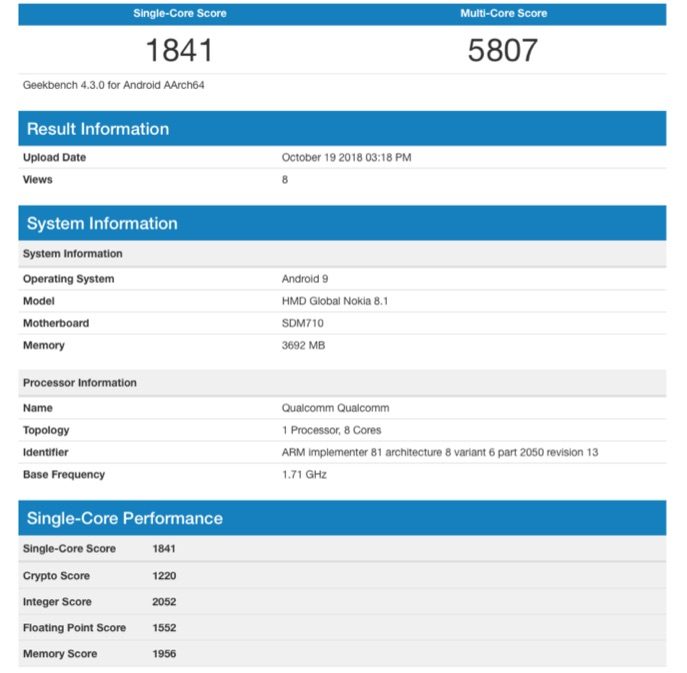Click the Geekbench 4.3.0 for Android text
Viewport: 687px width, 673px height.
[x=114, y=86]
